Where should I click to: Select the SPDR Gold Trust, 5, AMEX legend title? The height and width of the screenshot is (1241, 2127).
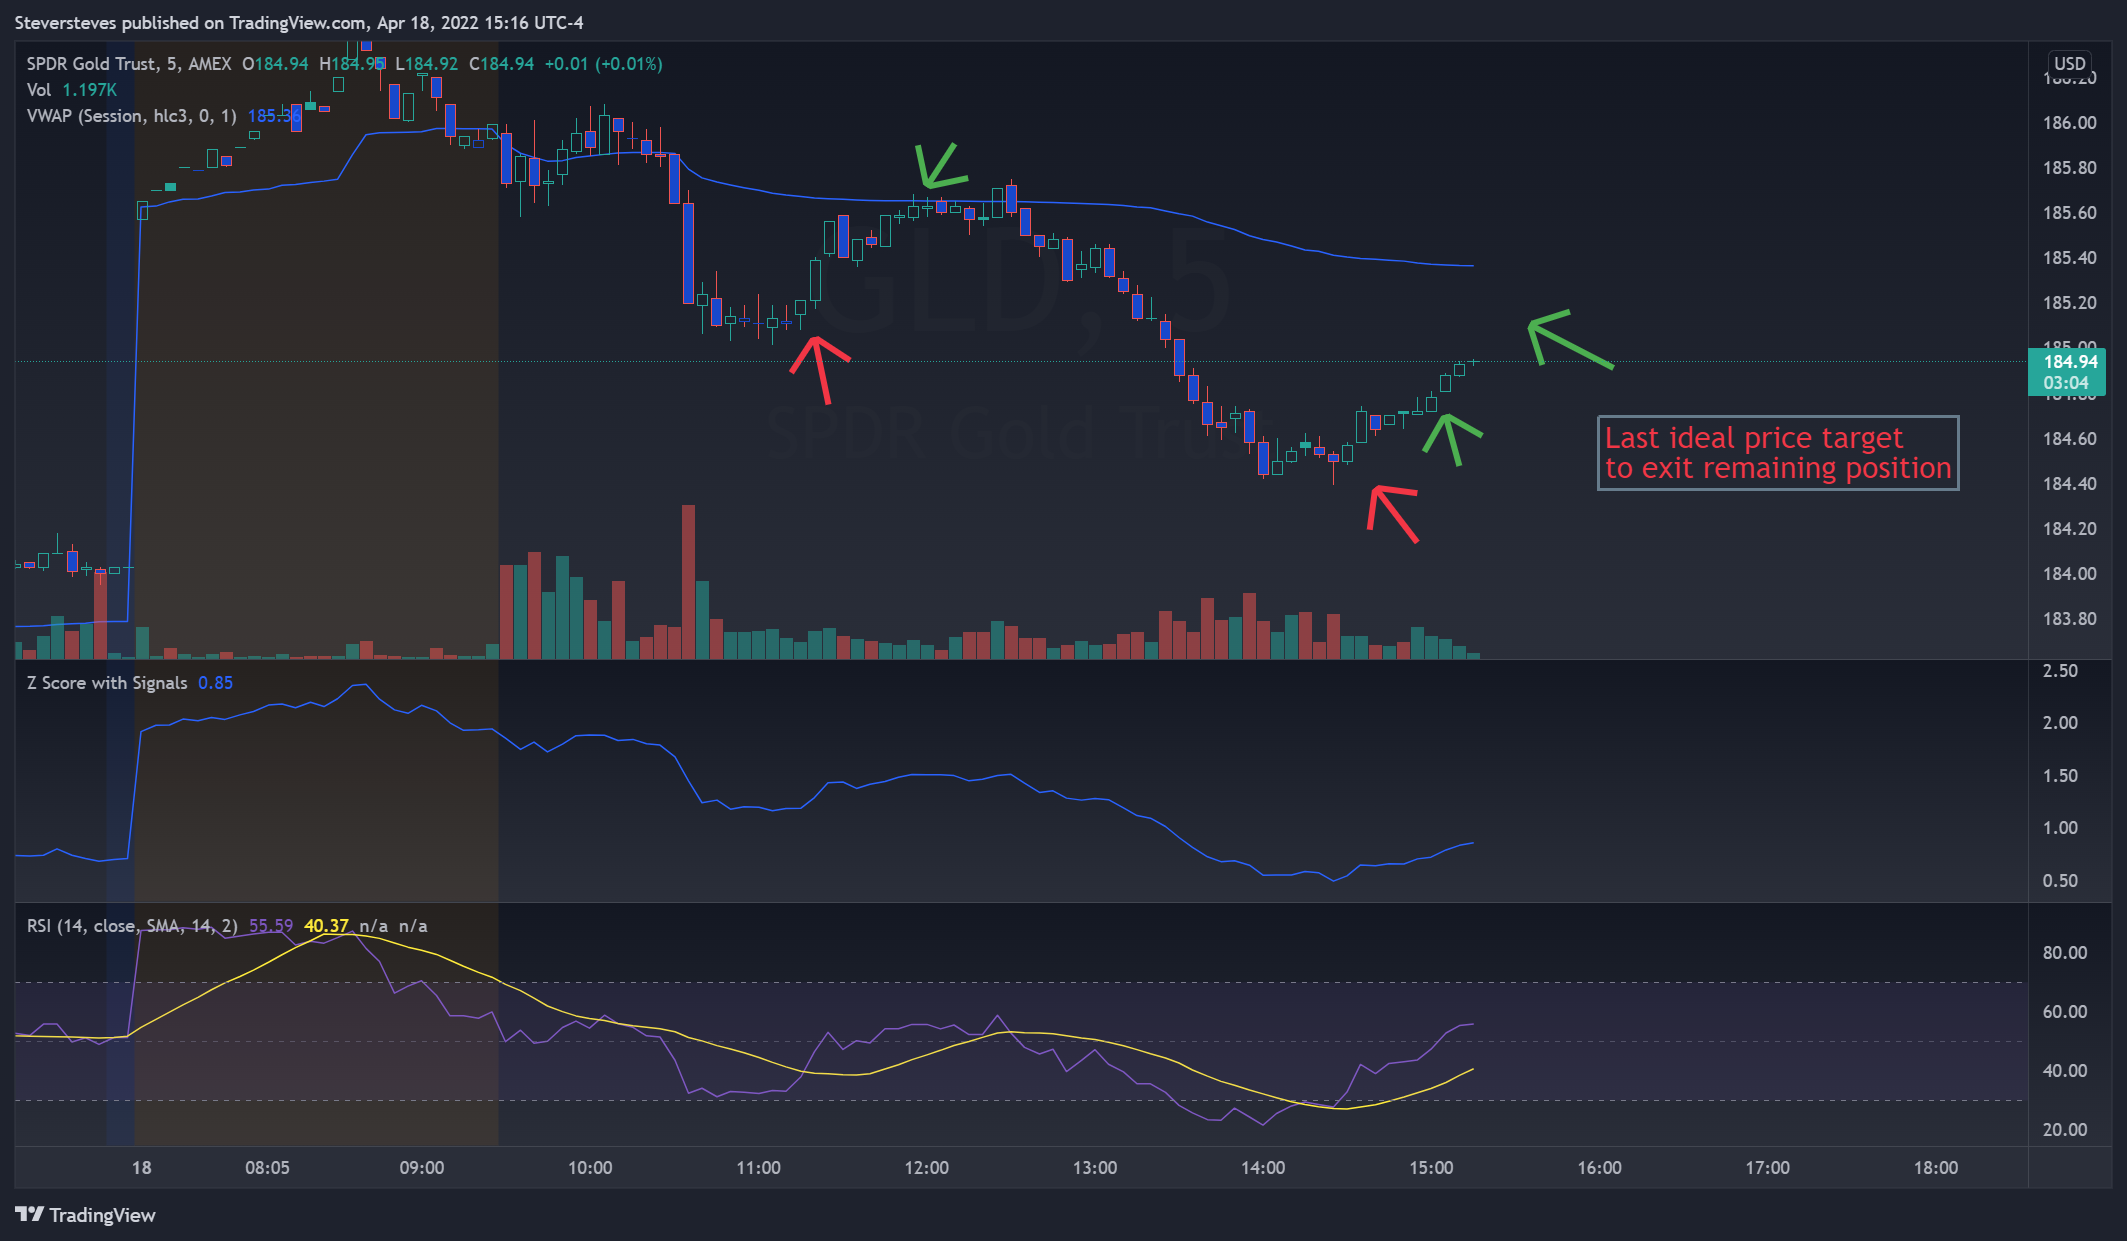pyautogui.click(x=129, y=64)
